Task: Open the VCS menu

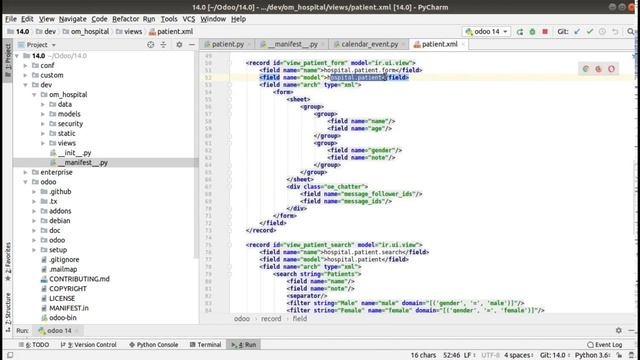Action: click(x=189, y=19)
